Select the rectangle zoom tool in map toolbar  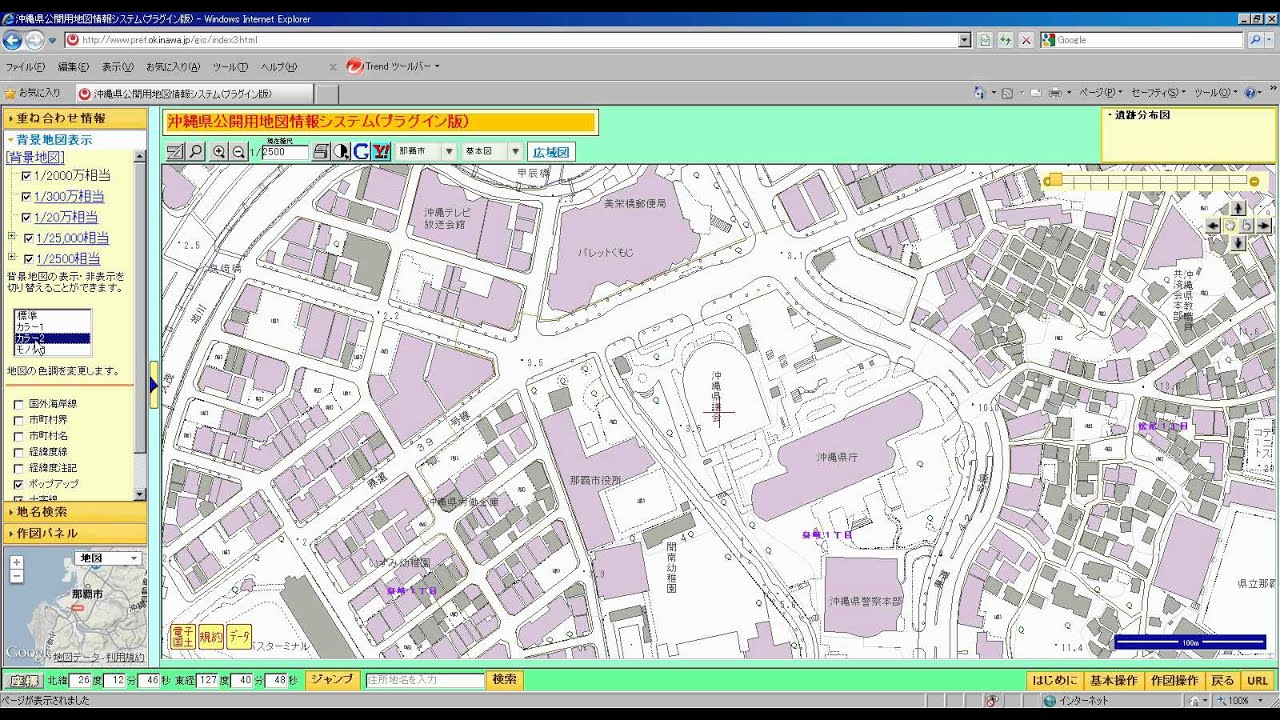[x=174, y=152]
